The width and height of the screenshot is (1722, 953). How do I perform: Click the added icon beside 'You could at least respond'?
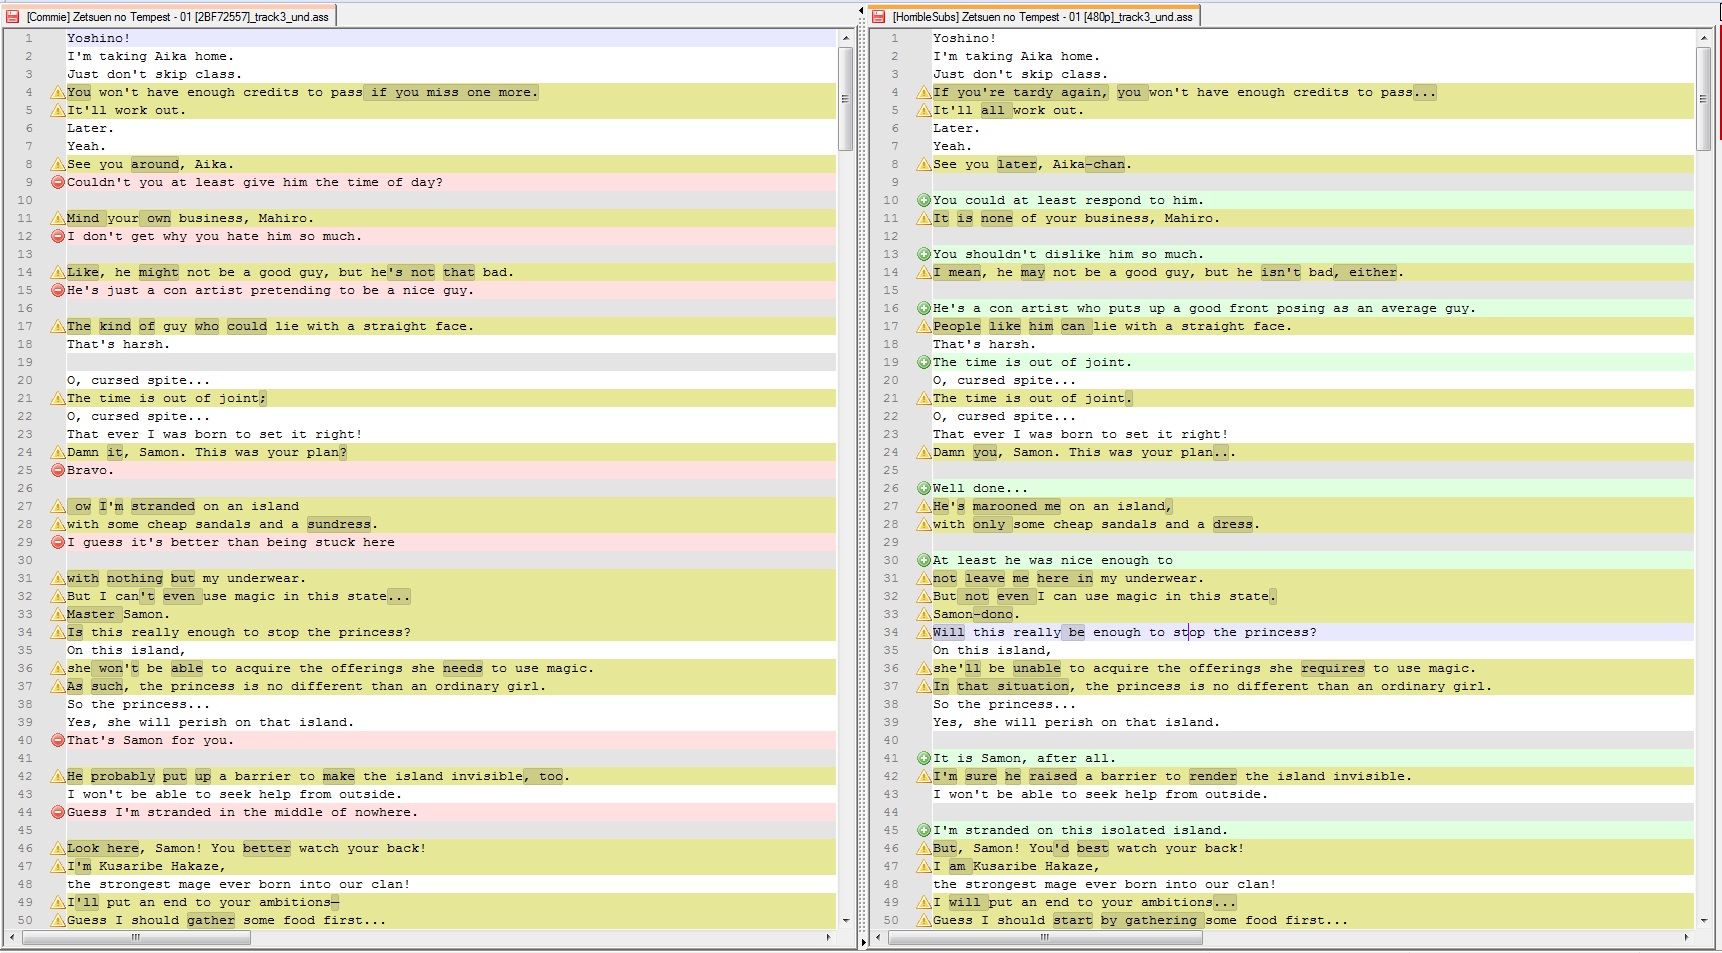pyautogui.click(x=924, y=200)
